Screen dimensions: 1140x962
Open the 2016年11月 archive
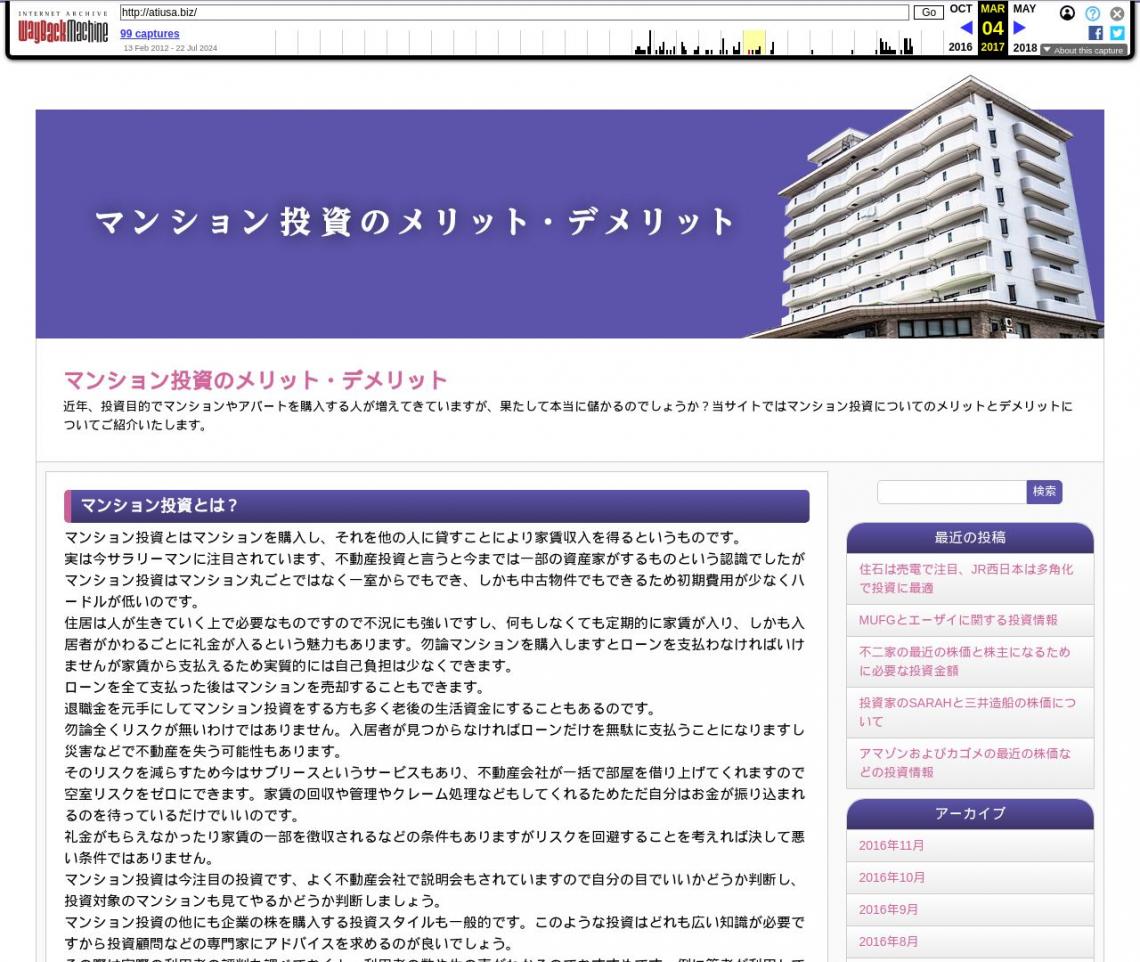[891, 846]
